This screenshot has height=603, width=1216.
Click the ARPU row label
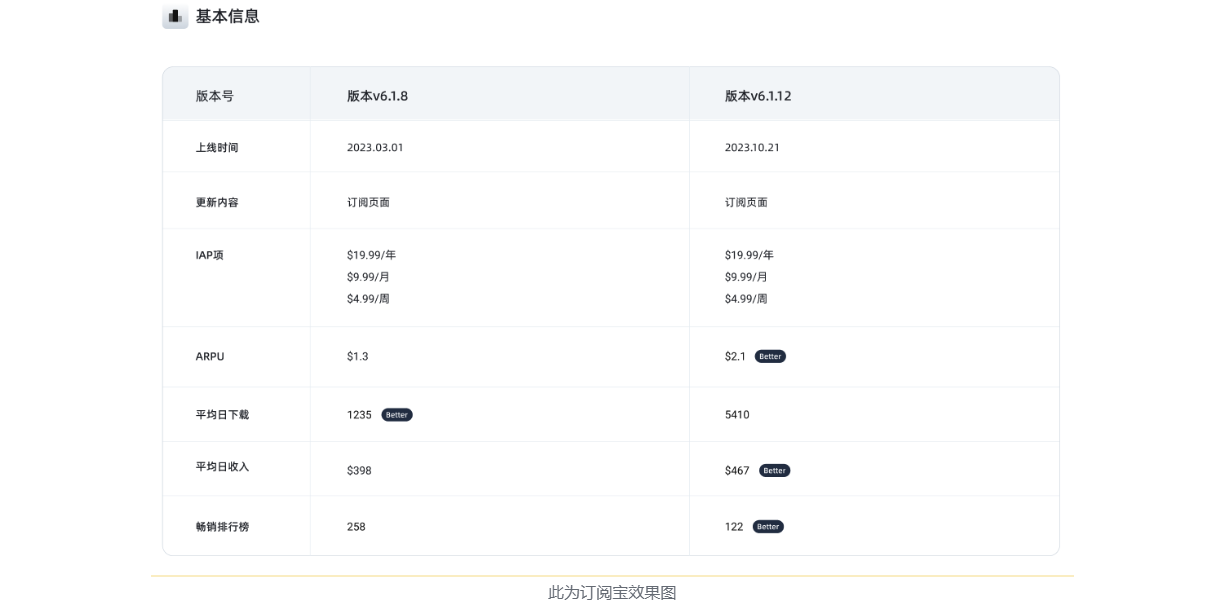click(210, 356)
